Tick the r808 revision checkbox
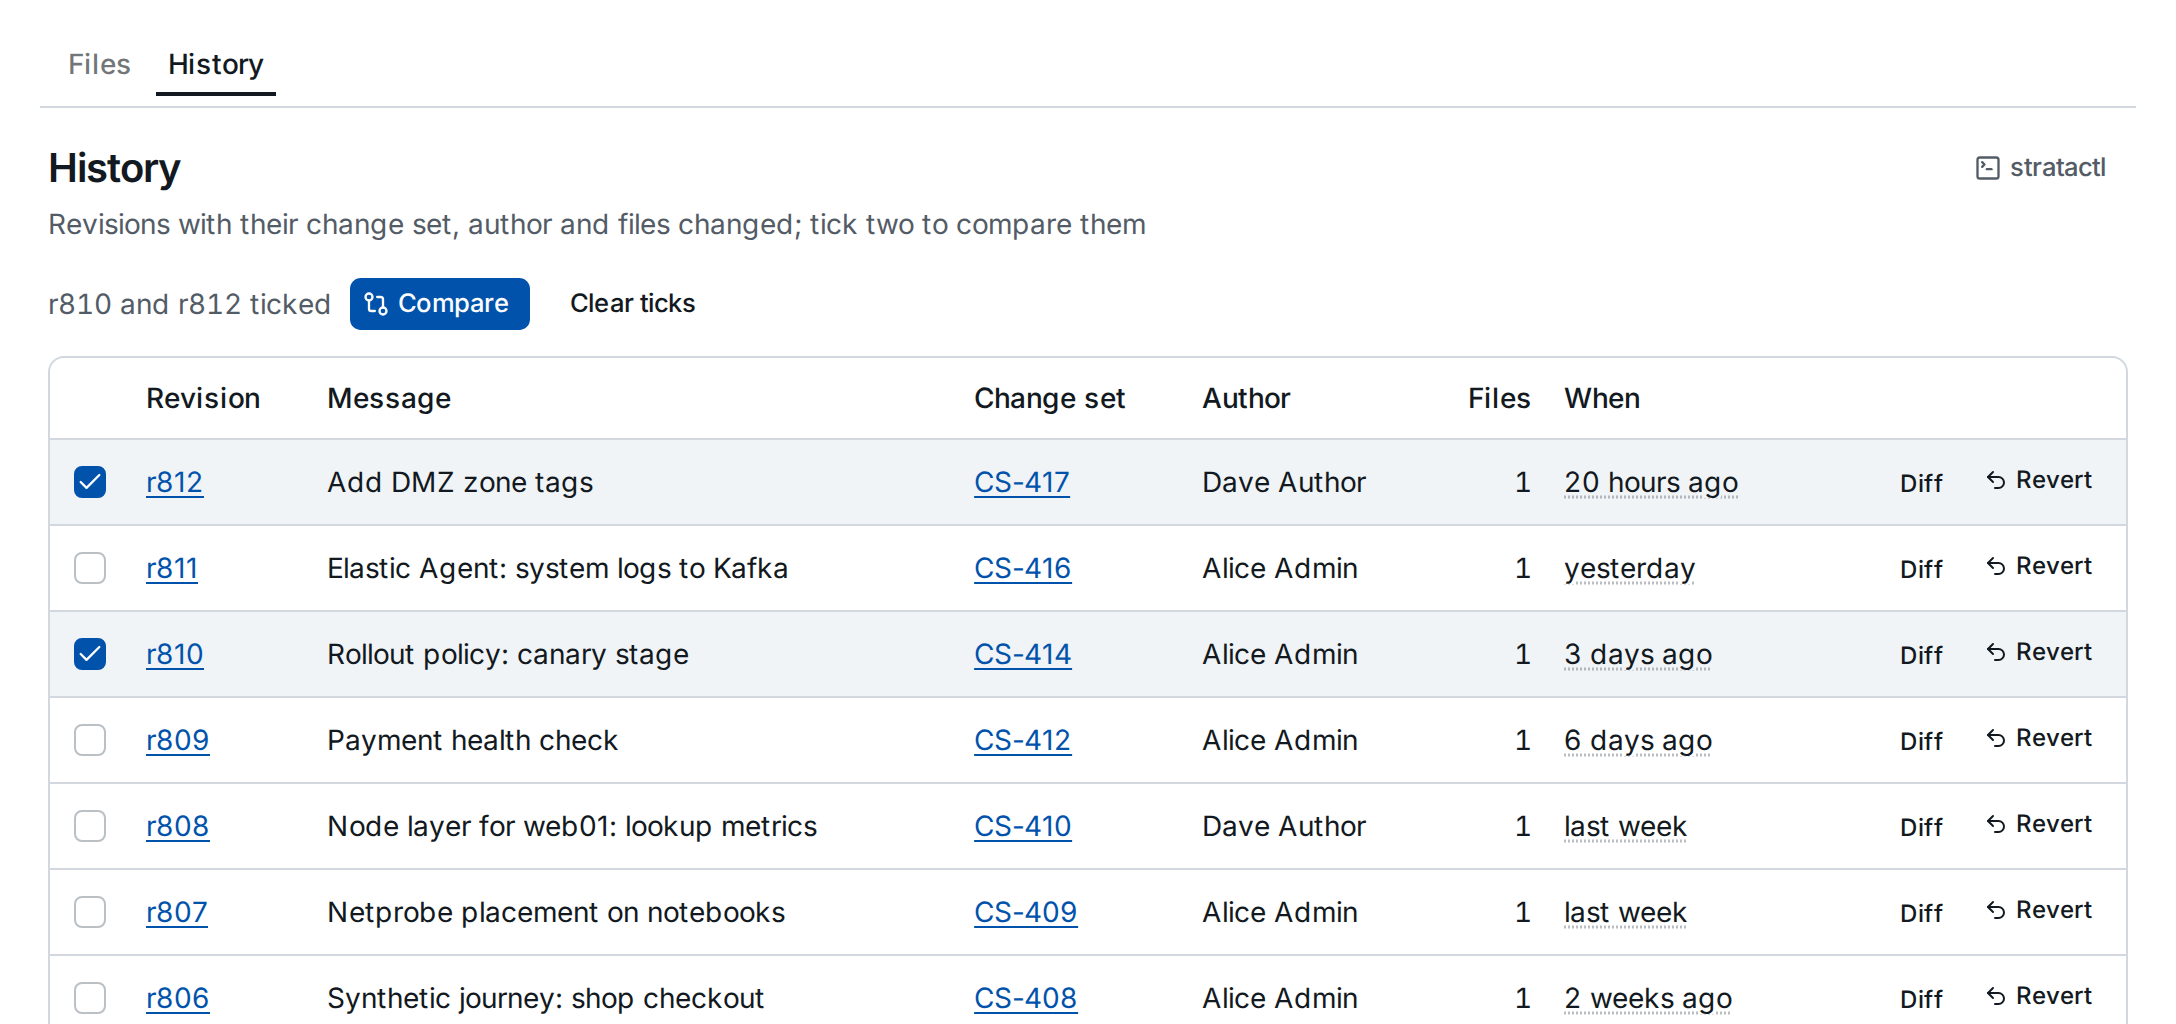This screenshot has height=1024, width=2176. tap(90, 826)
